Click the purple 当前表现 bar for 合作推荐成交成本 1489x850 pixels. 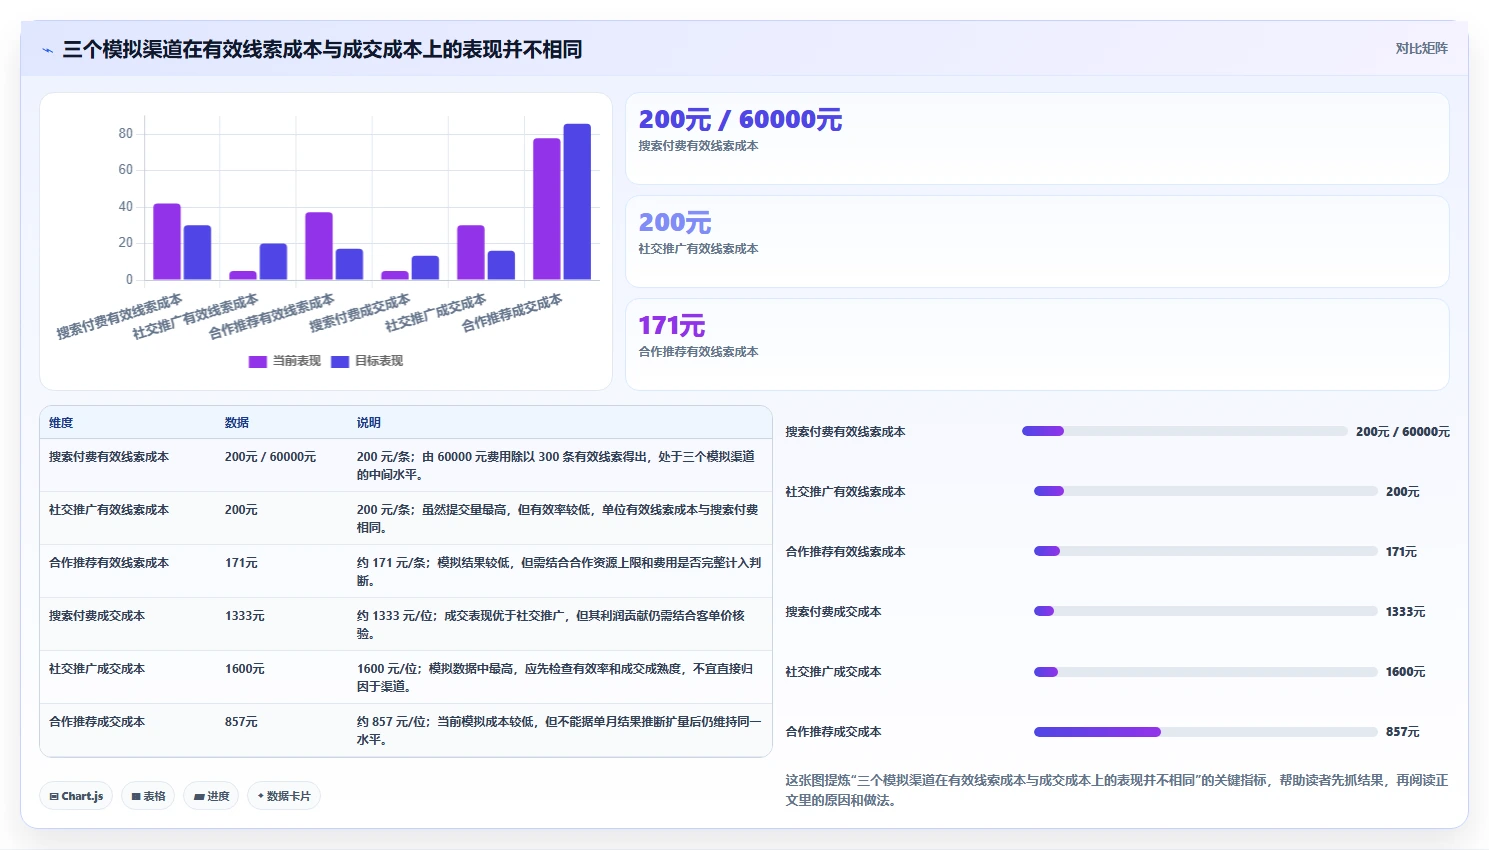(547, 209)
